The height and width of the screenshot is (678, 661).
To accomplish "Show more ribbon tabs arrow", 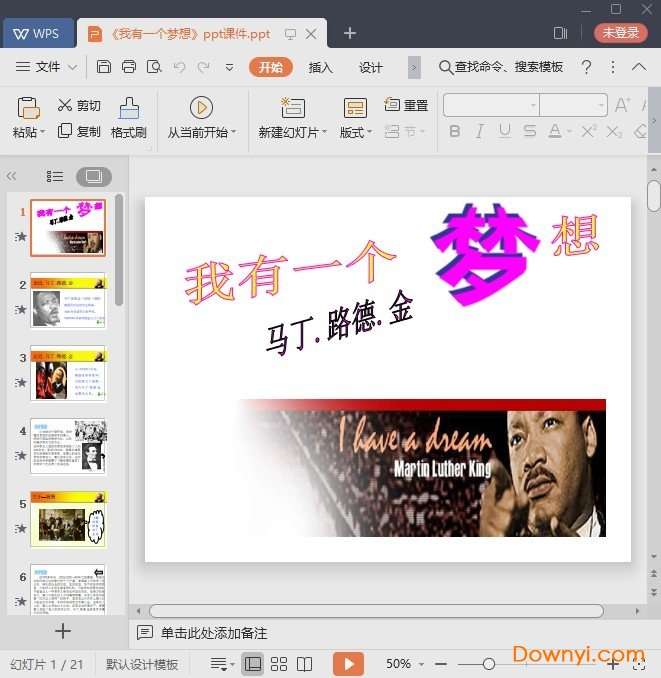I will [414, 67].
